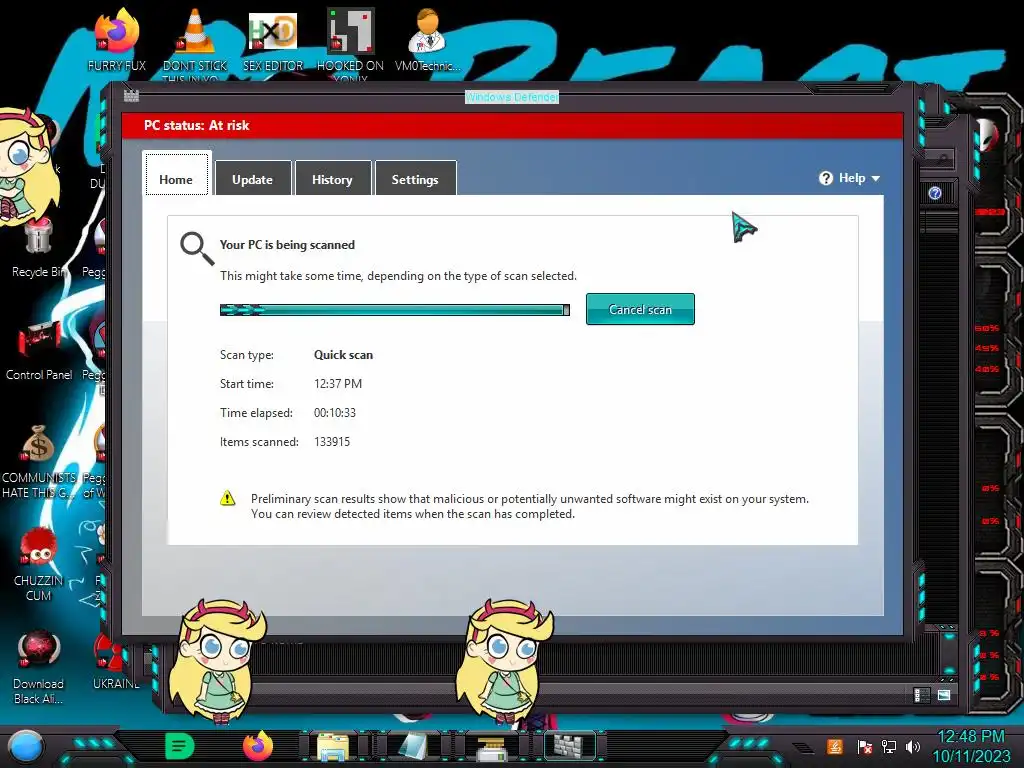
Task: Switch to the Home tab
Action: point(176,174)
